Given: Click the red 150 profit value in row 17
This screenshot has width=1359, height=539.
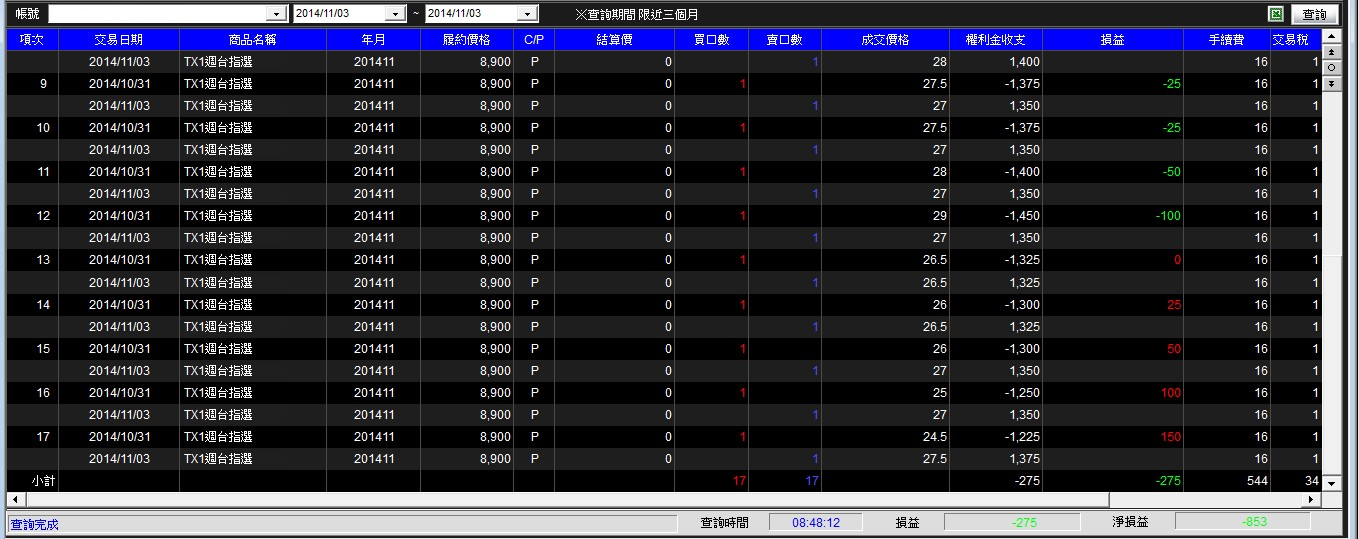Looking at the screenshot, I should [x=1171, y=437].
